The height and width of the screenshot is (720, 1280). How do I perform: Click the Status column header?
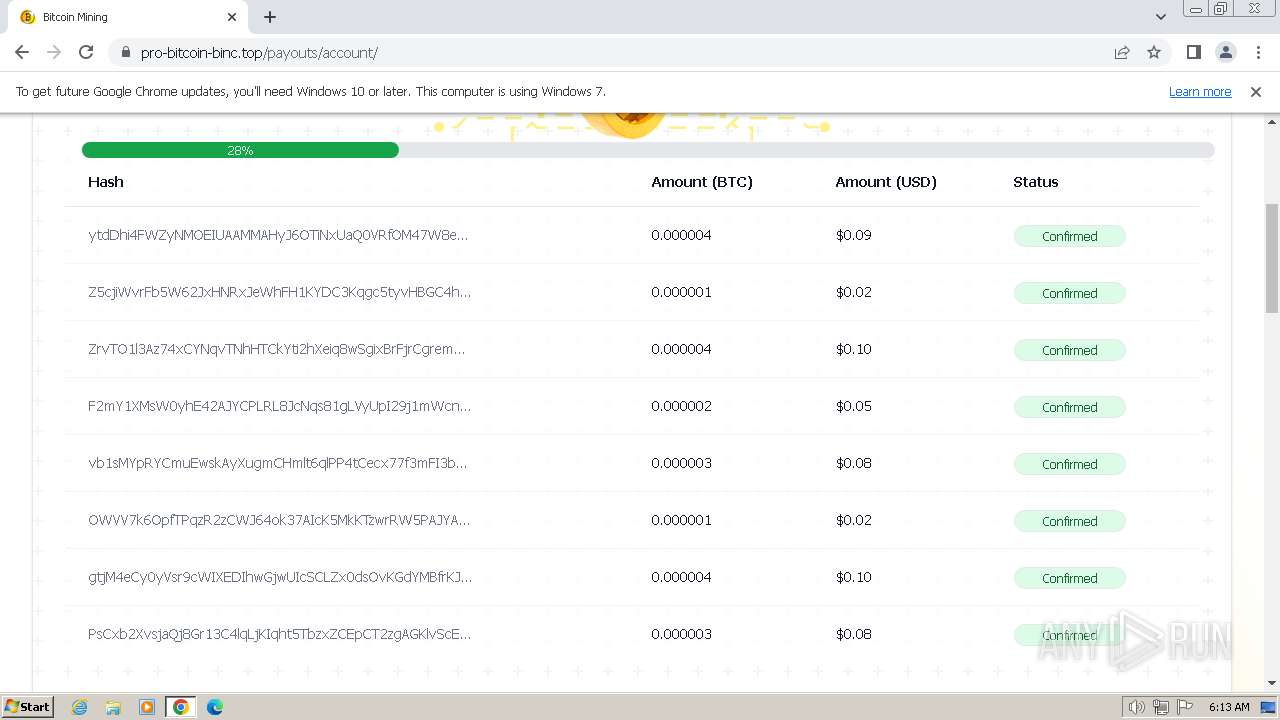tap(1036, 182)
